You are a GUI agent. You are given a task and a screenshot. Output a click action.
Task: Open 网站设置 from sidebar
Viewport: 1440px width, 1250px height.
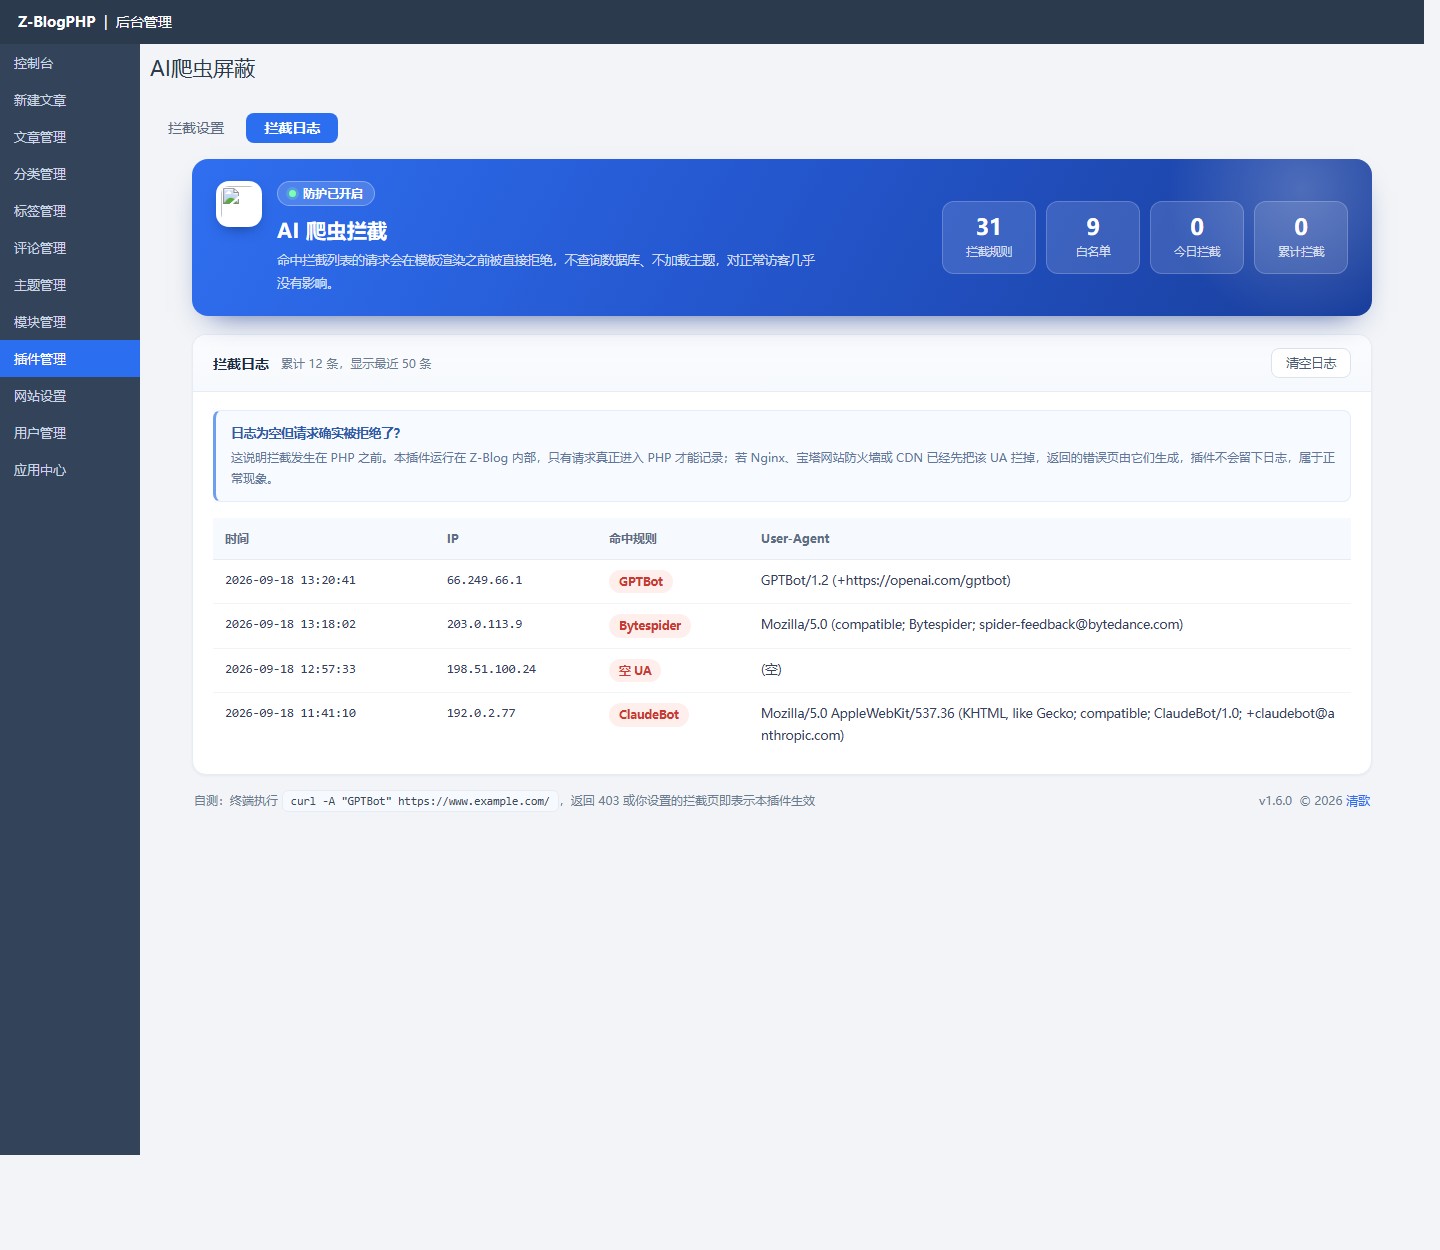click(70, 396)
